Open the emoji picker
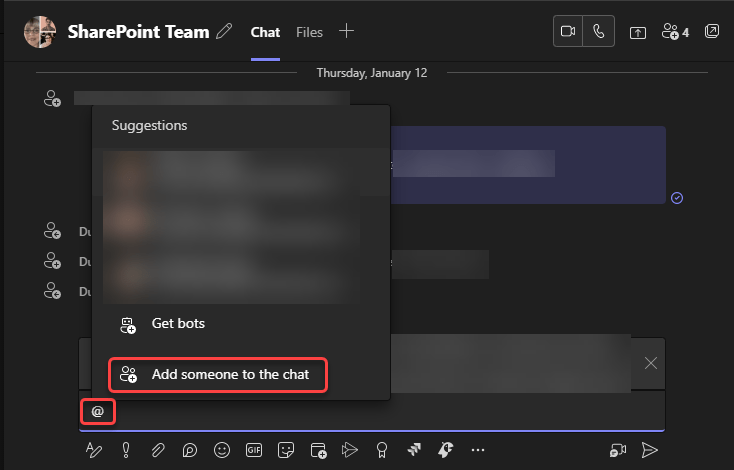The width and height of the screenshot is (734, 470). coord(222,450)
